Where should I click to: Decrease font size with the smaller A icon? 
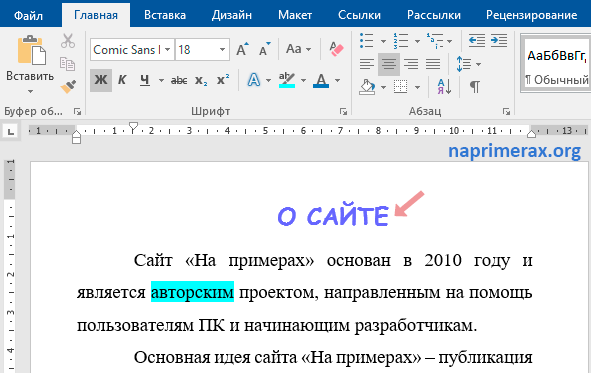click(x=265, y=49)
